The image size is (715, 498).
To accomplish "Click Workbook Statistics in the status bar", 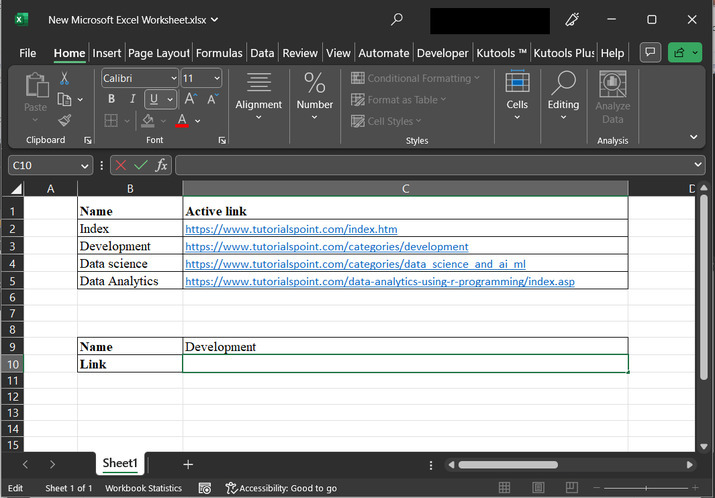I will pos(145,488).
